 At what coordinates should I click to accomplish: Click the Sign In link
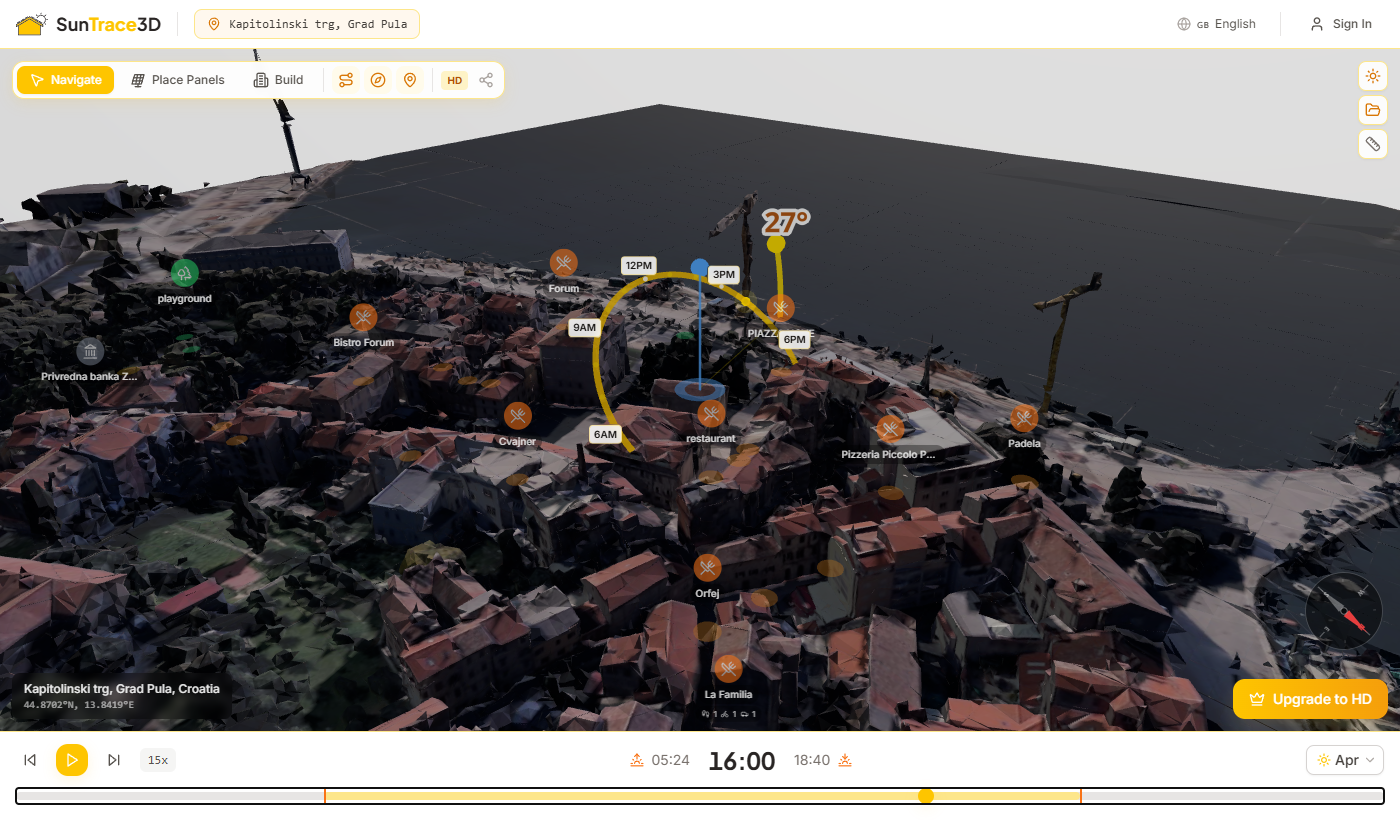point(1341,24)
